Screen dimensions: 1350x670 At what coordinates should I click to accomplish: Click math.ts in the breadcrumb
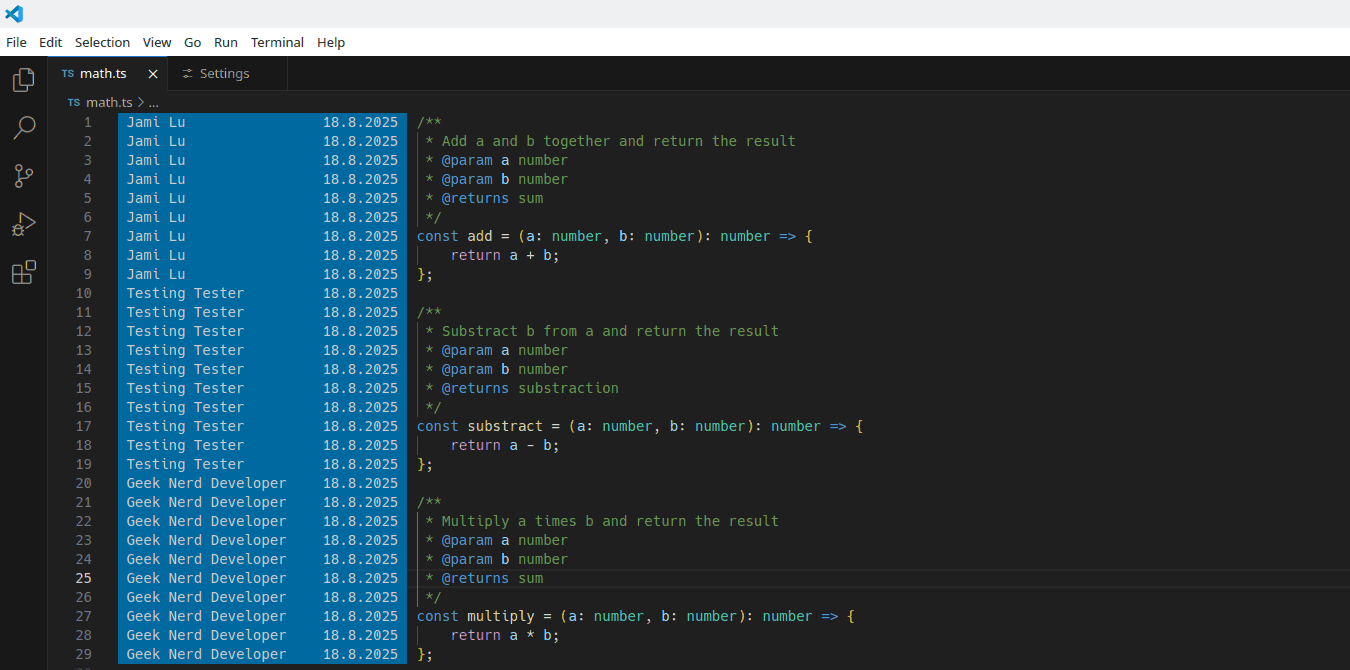[x=109, y=102]
